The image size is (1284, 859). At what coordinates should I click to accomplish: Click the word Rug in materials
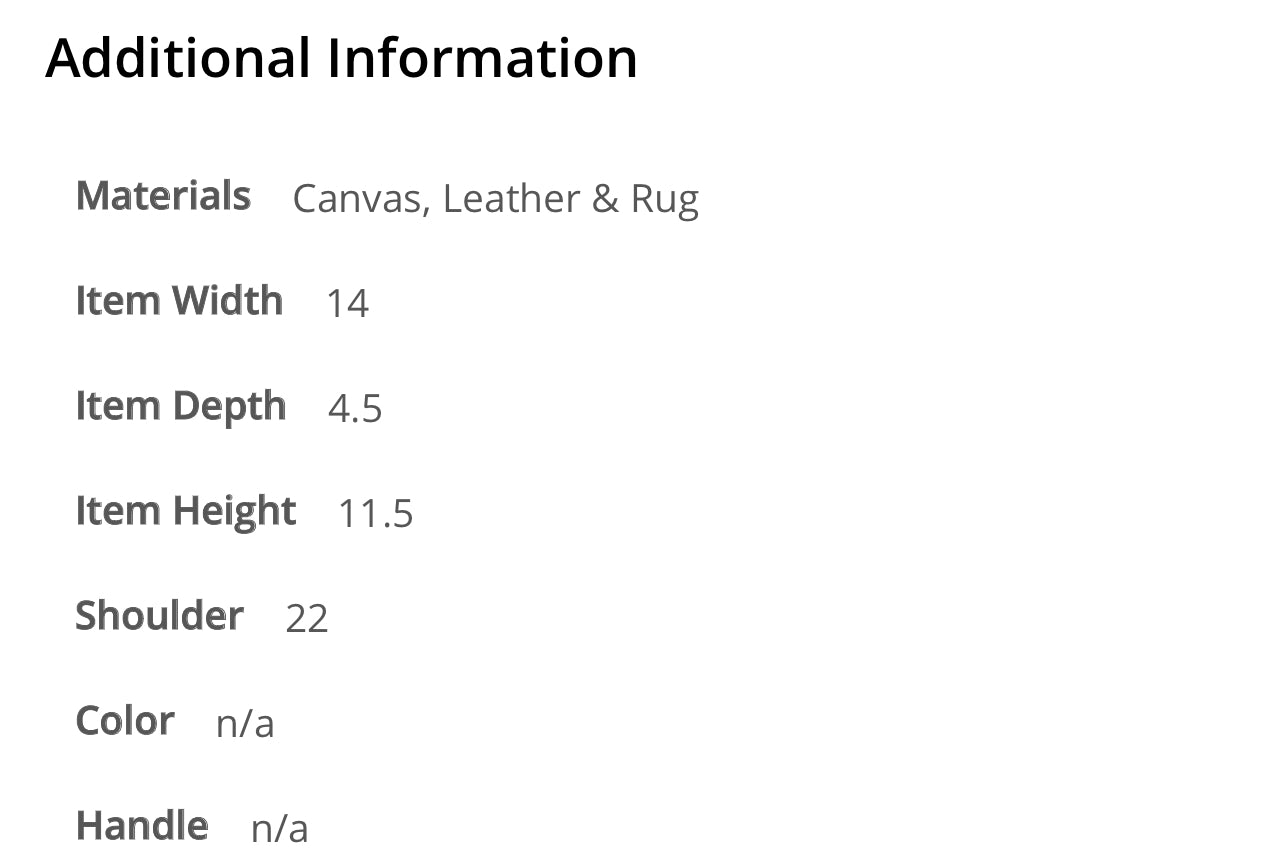click(x=664, y=200)
